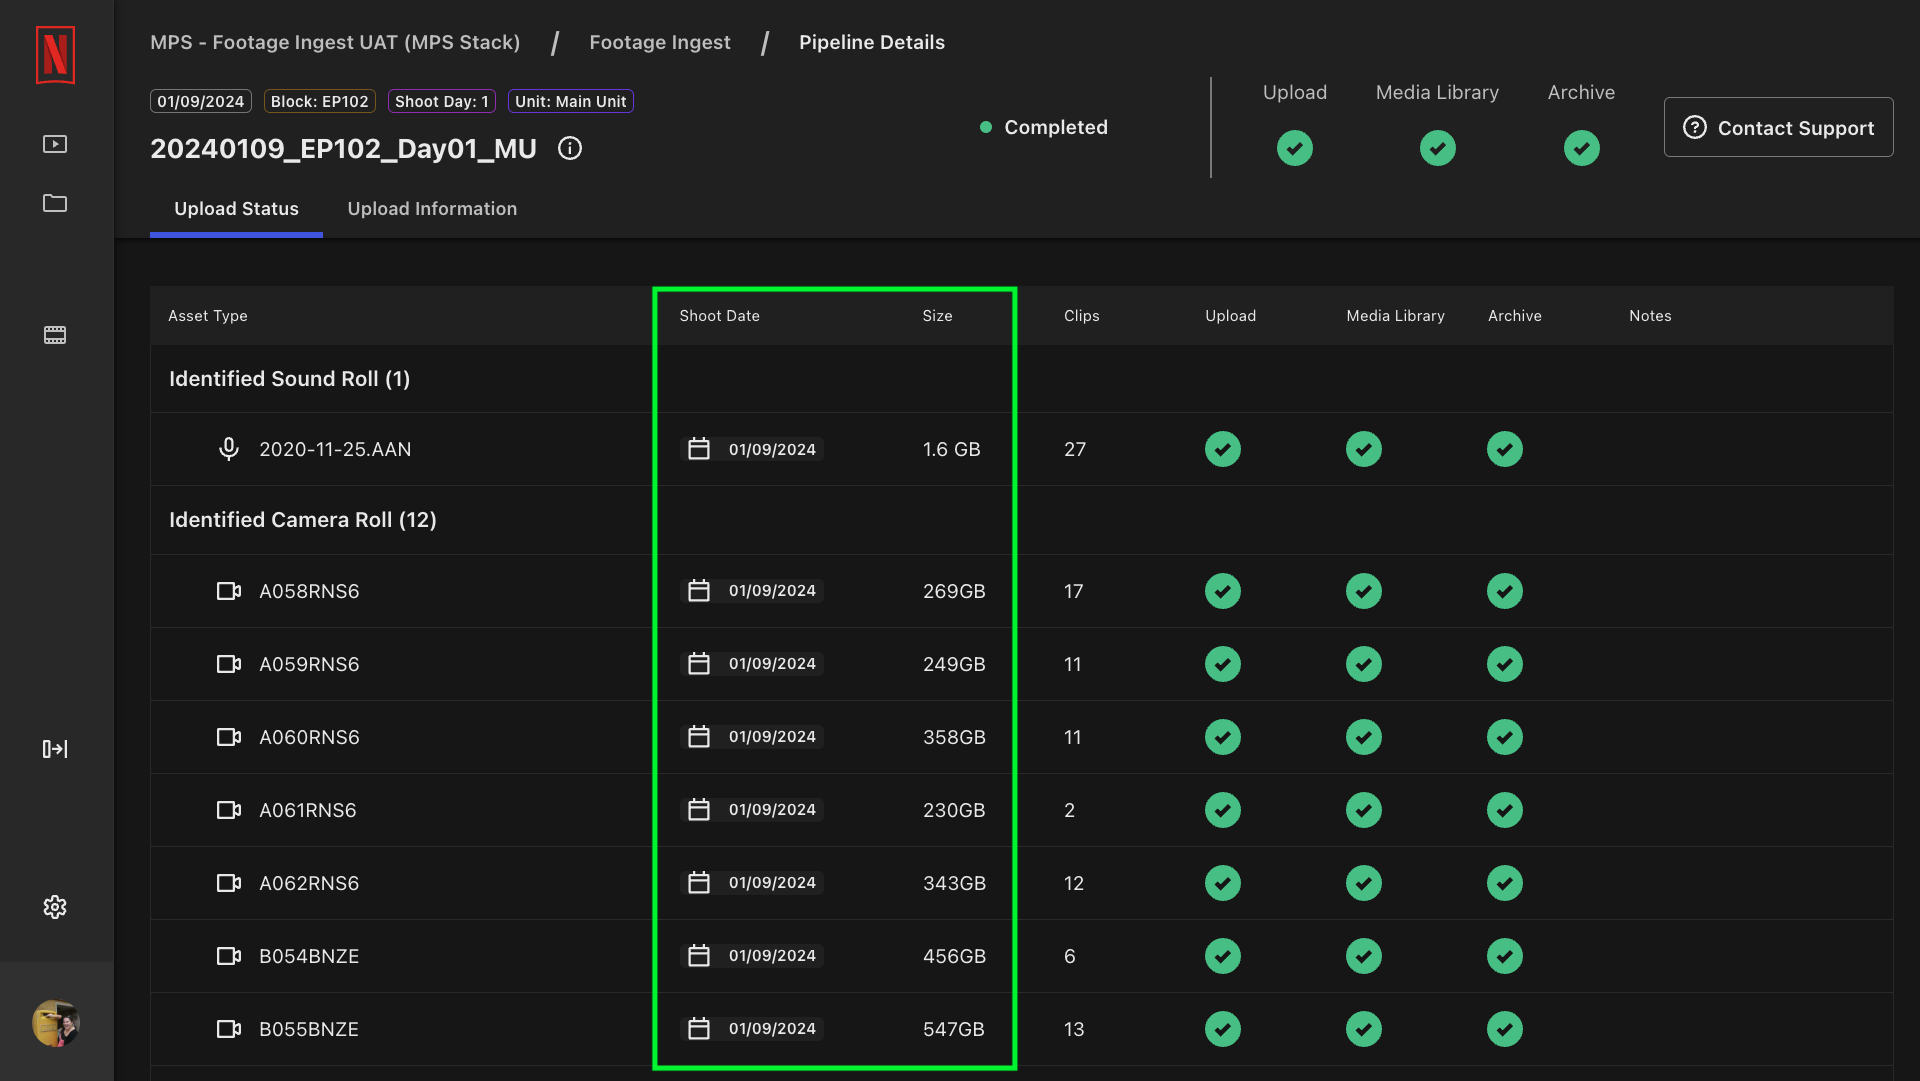Click the Asset Type column header

coord(208,316)
